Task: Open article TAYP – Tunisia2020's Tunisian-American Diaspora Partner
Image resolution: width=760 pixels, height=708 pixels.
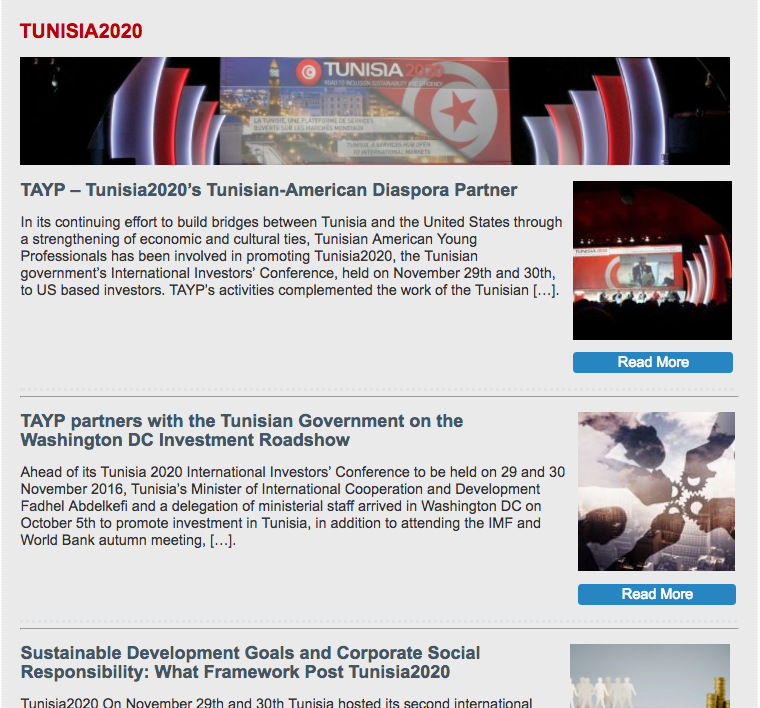Action: [x=269, y=190]
